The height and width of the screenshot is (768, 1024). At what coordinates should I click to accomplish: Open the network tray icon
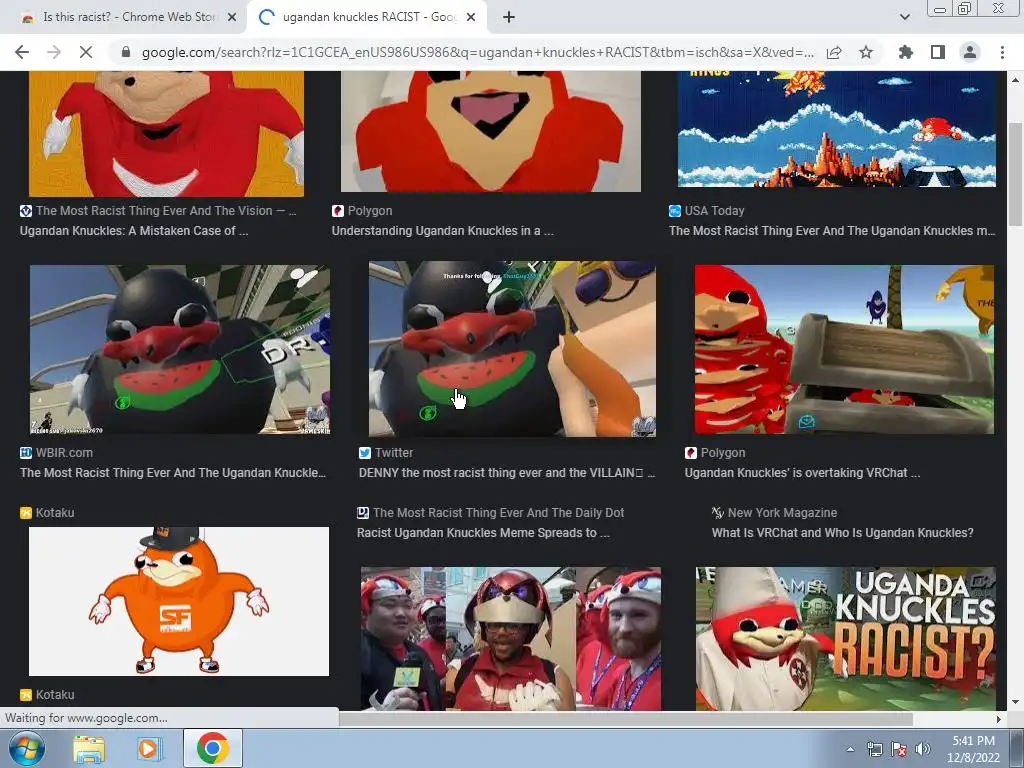click(874, 749)
